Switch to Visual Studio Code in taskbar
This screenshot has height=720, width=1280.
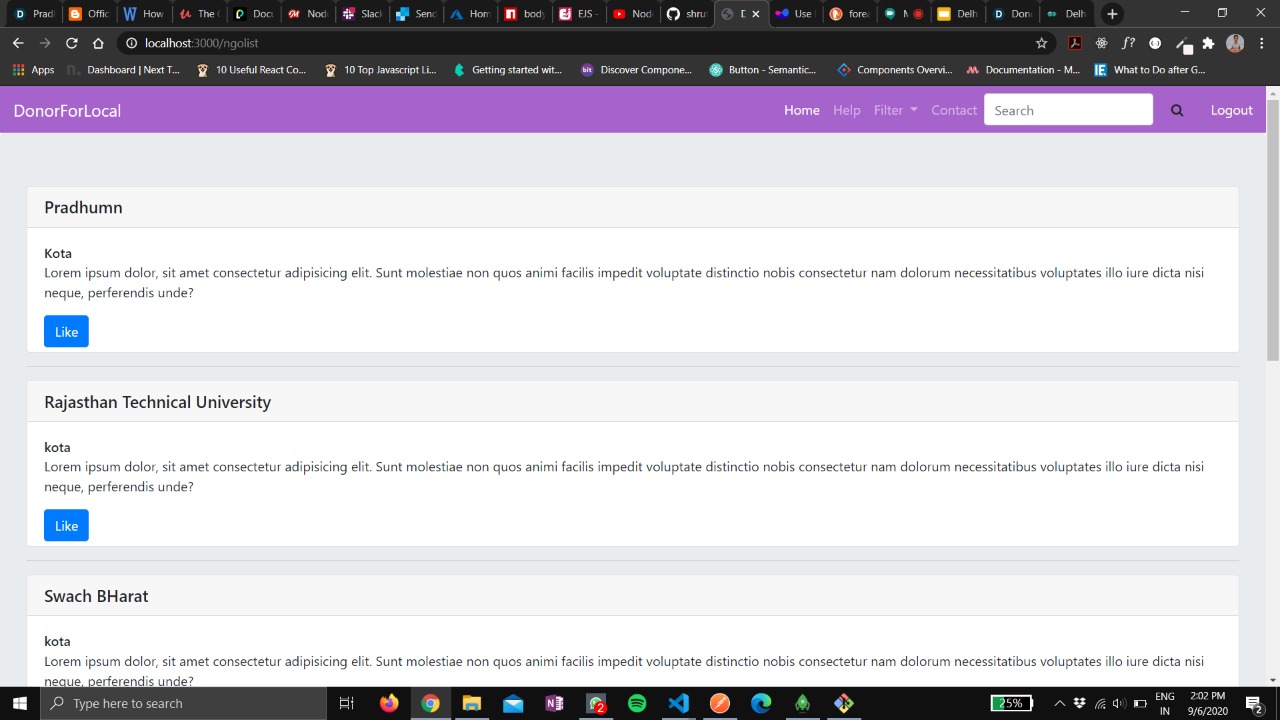[678, 703]
